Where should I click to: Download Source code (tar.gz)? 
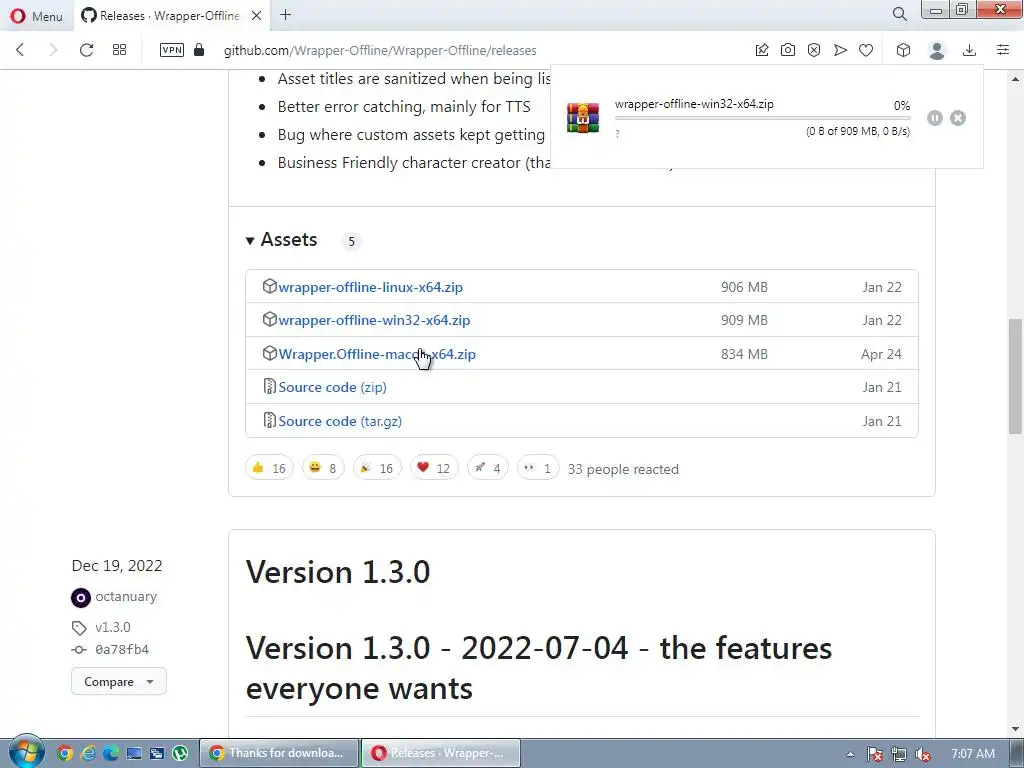tap(340, 421)
